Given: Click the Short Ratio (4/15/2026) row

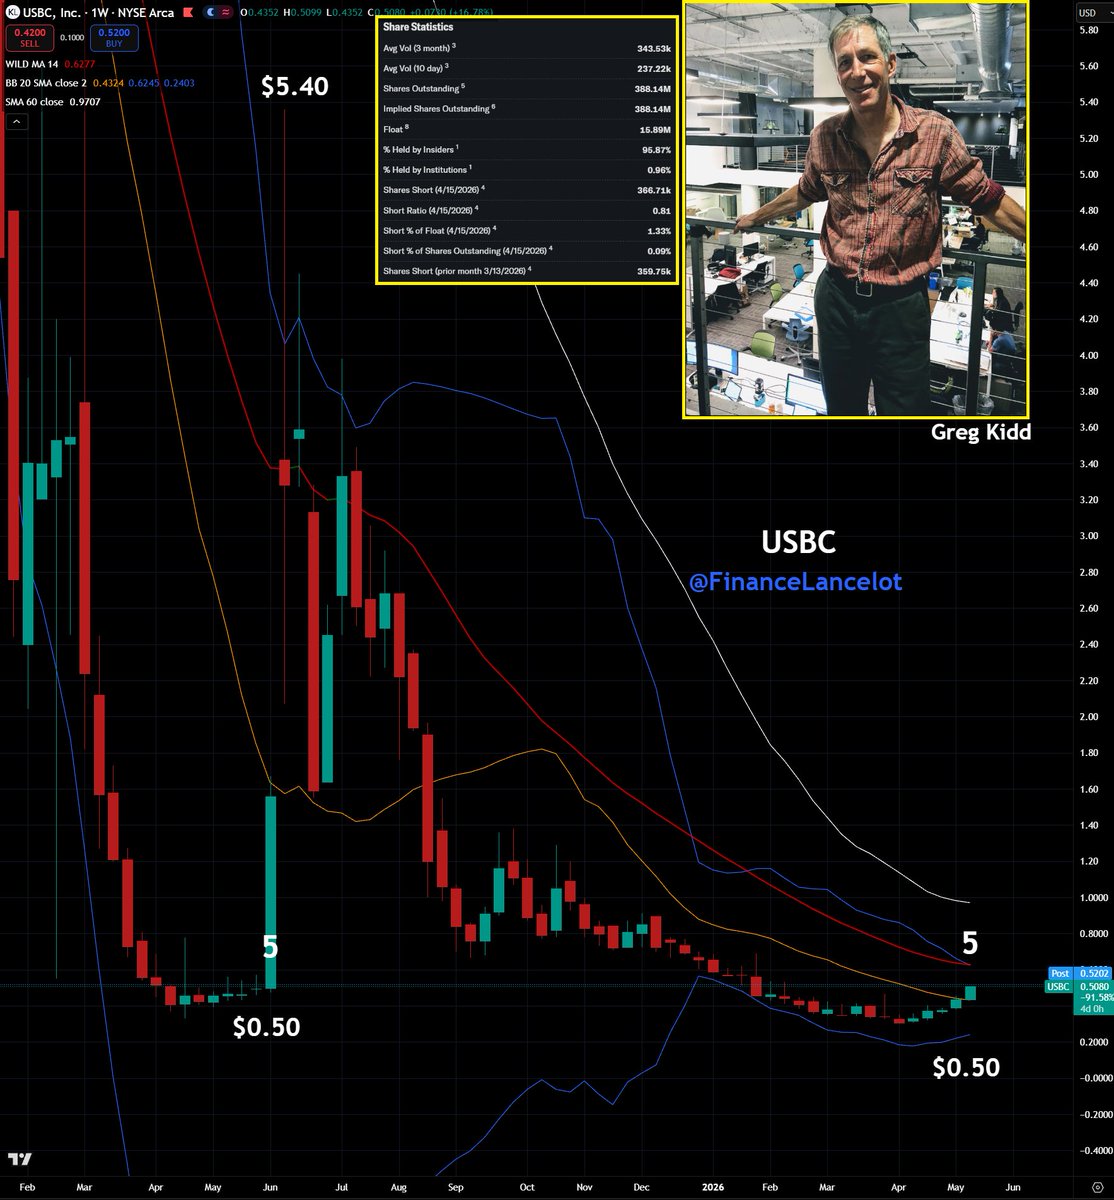Looking at the screenshot, I should tap(527, 210).
